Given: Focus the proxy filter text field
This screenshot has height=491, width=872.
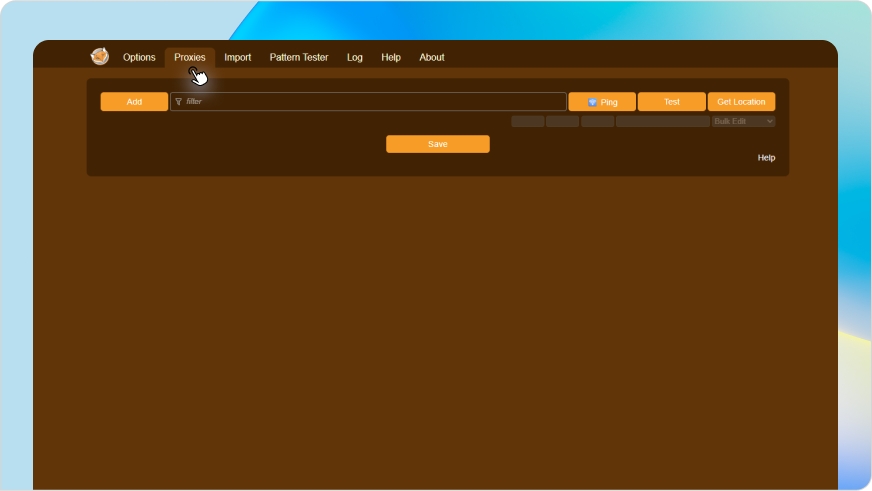Looking at the screenshot, I should 370,102.
